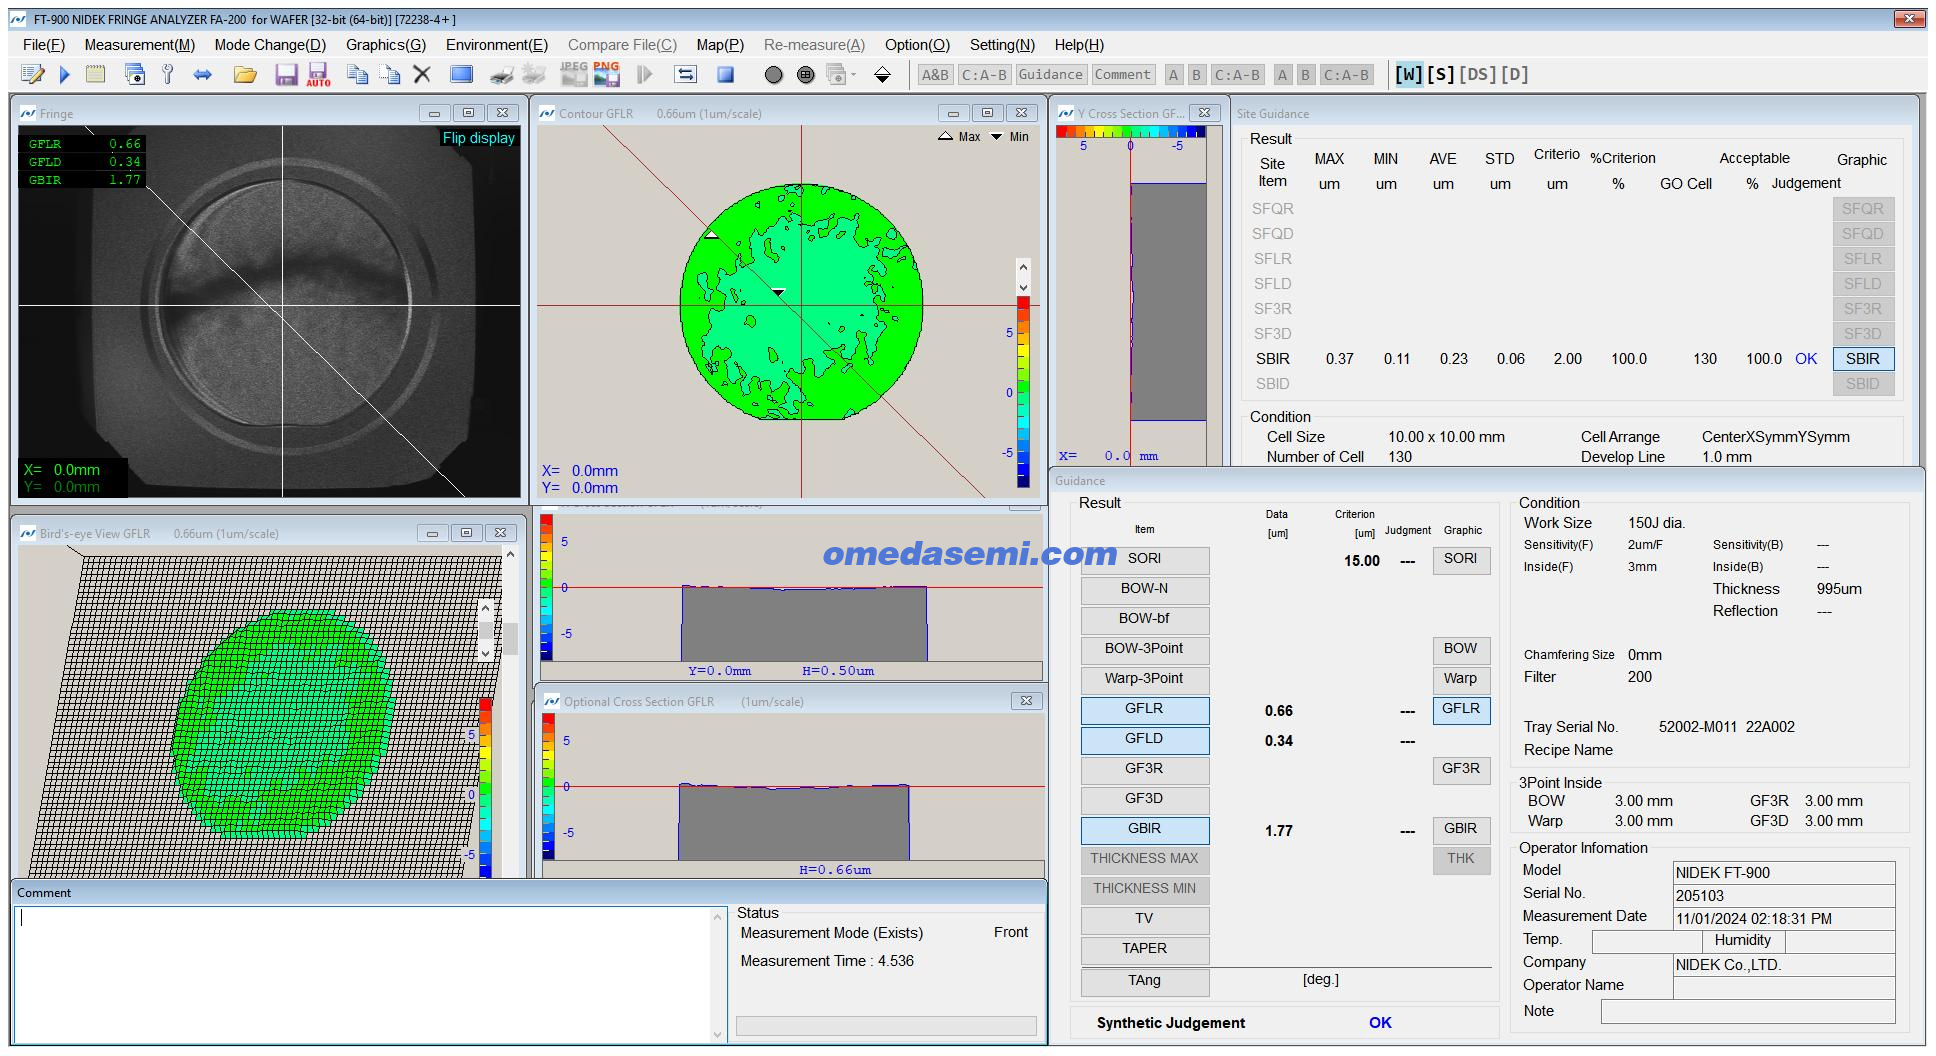The height and width of the screenshot is (1056, 1936).
Task: Click the wrench settings icon
Action: pyautogui.click(x=168, y=75)
